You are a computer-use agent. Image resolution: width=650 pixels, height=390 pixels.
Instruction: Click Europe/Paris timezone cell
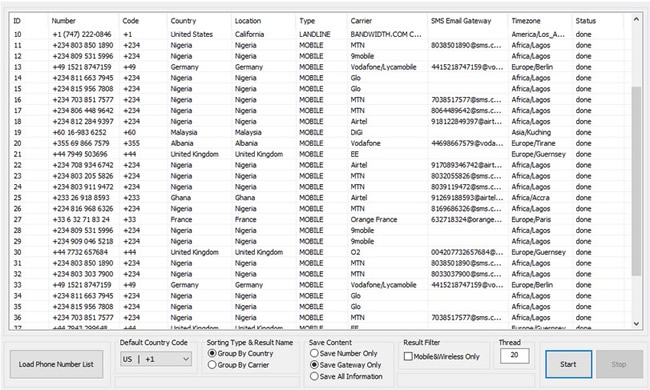tap(531, 220)
